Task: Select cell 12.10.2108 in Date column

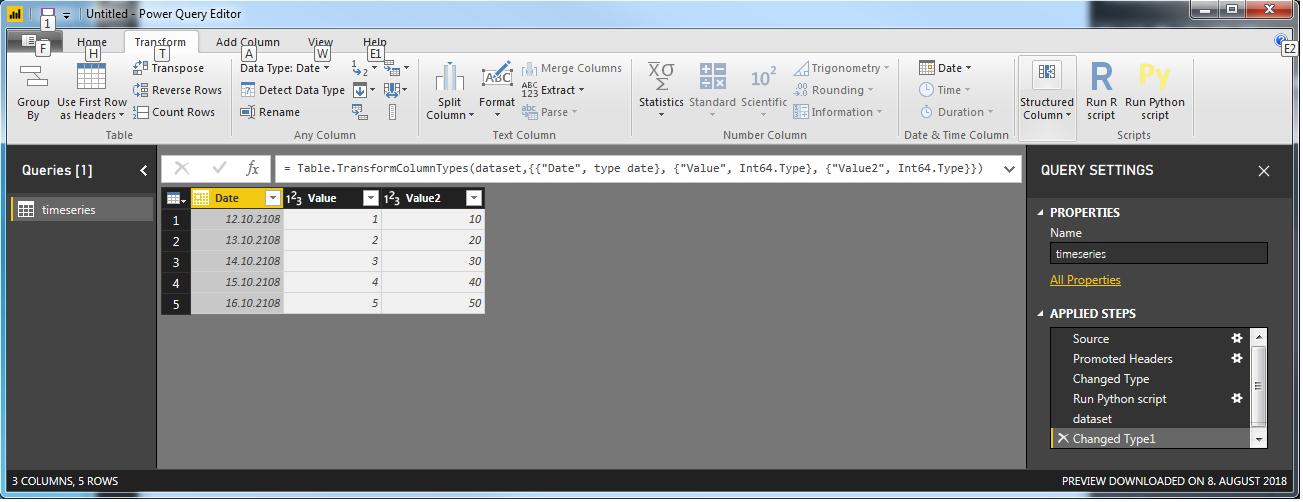Action: [x=237, y=219]
